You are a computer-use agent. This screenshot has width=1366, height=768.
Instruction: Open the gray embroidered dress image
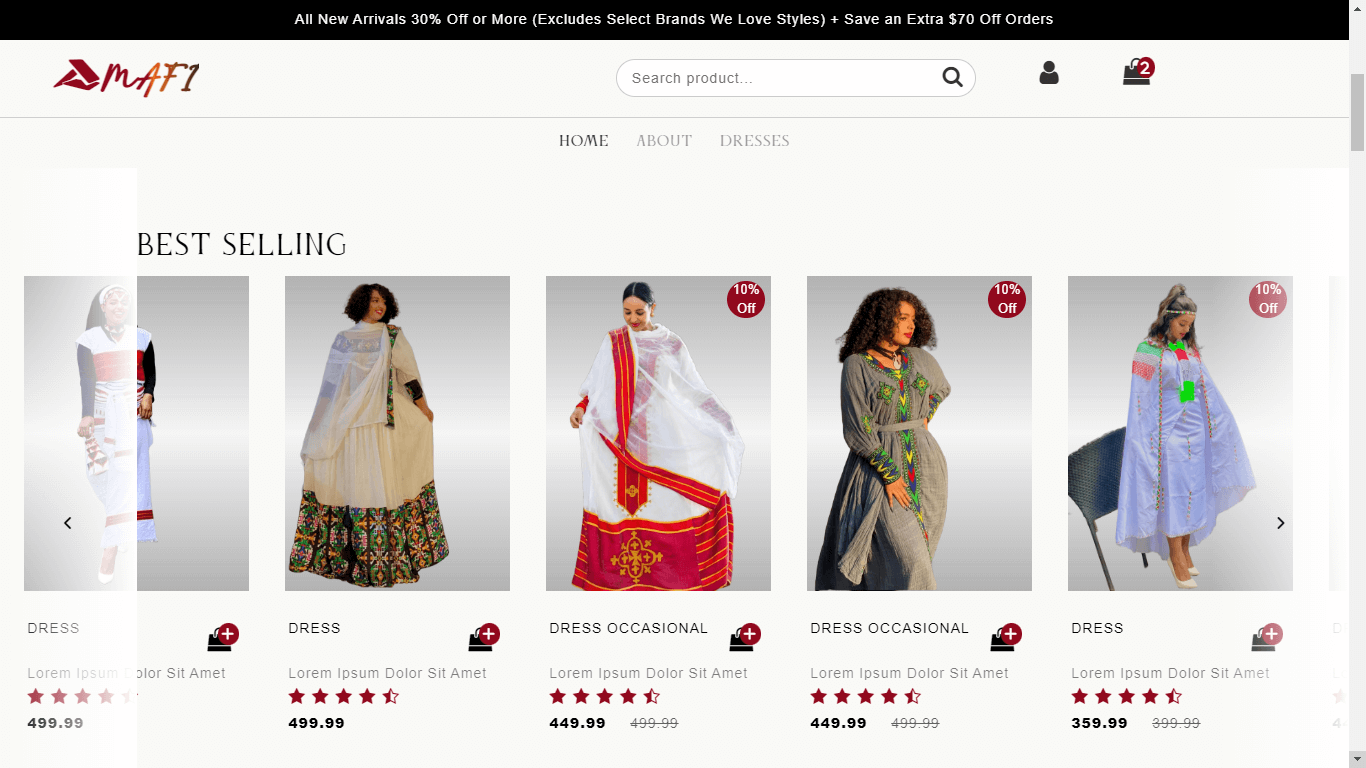coord(919,433)
